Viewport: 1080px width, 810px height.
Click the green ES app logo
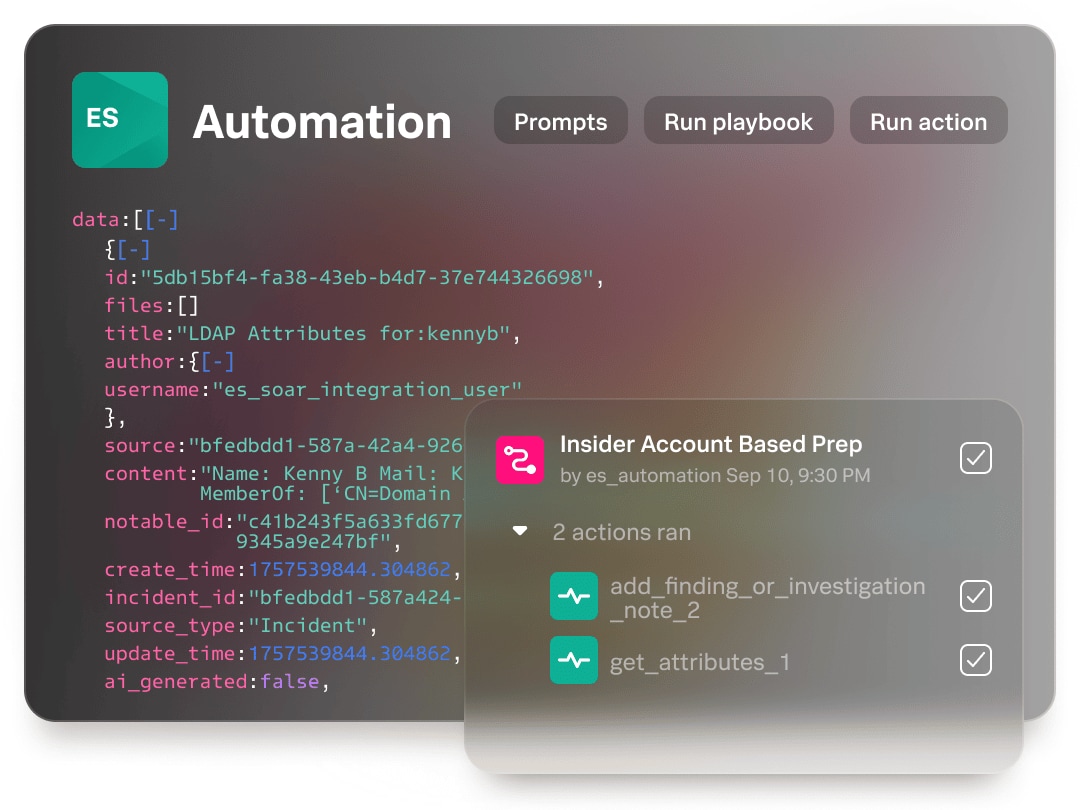pos(120,120)
